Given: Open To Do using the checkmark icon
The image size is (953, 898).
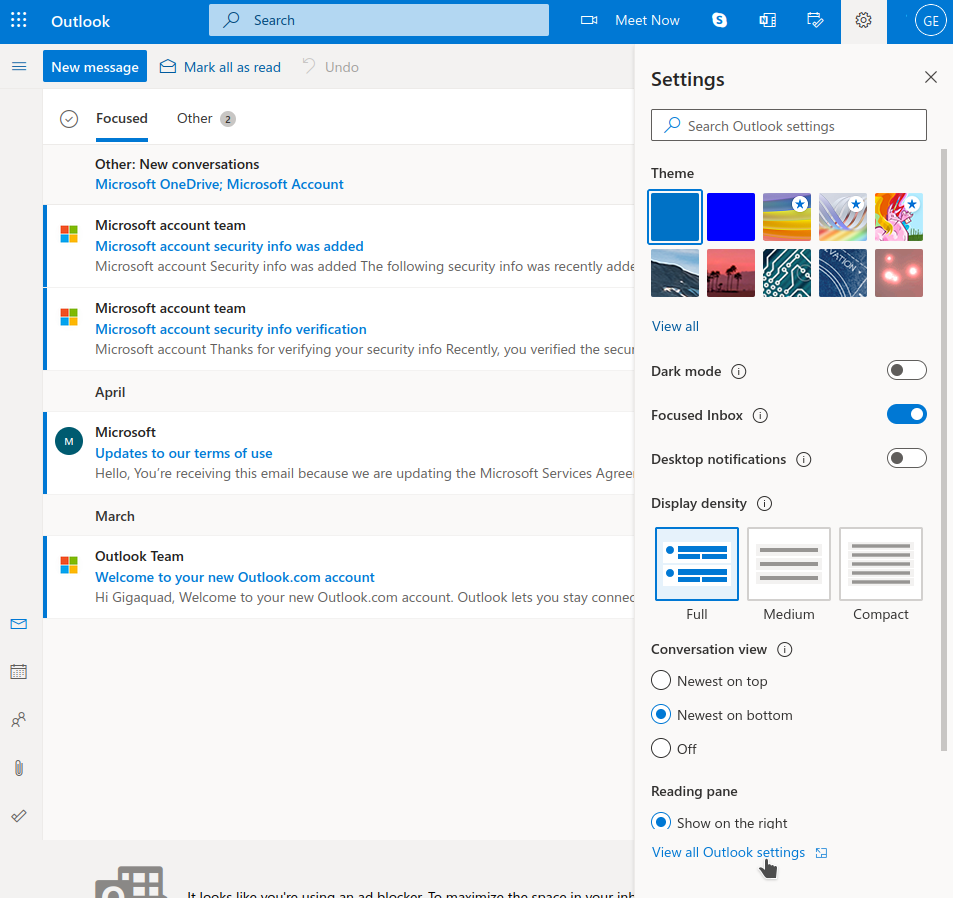Looking at the screenshot, I should [x=18, y=815].
